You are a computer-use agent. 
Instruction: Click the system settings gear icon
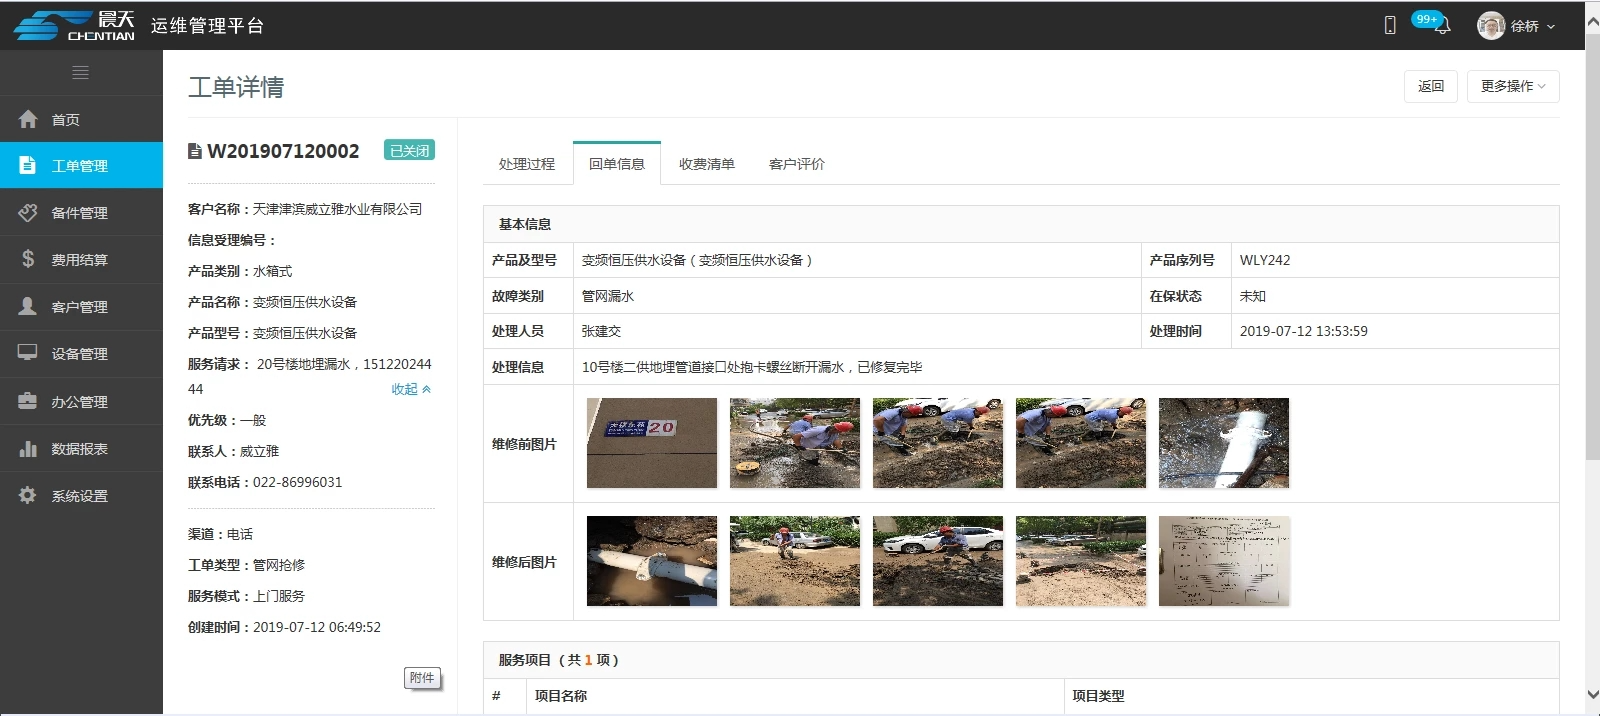point(28,496)
